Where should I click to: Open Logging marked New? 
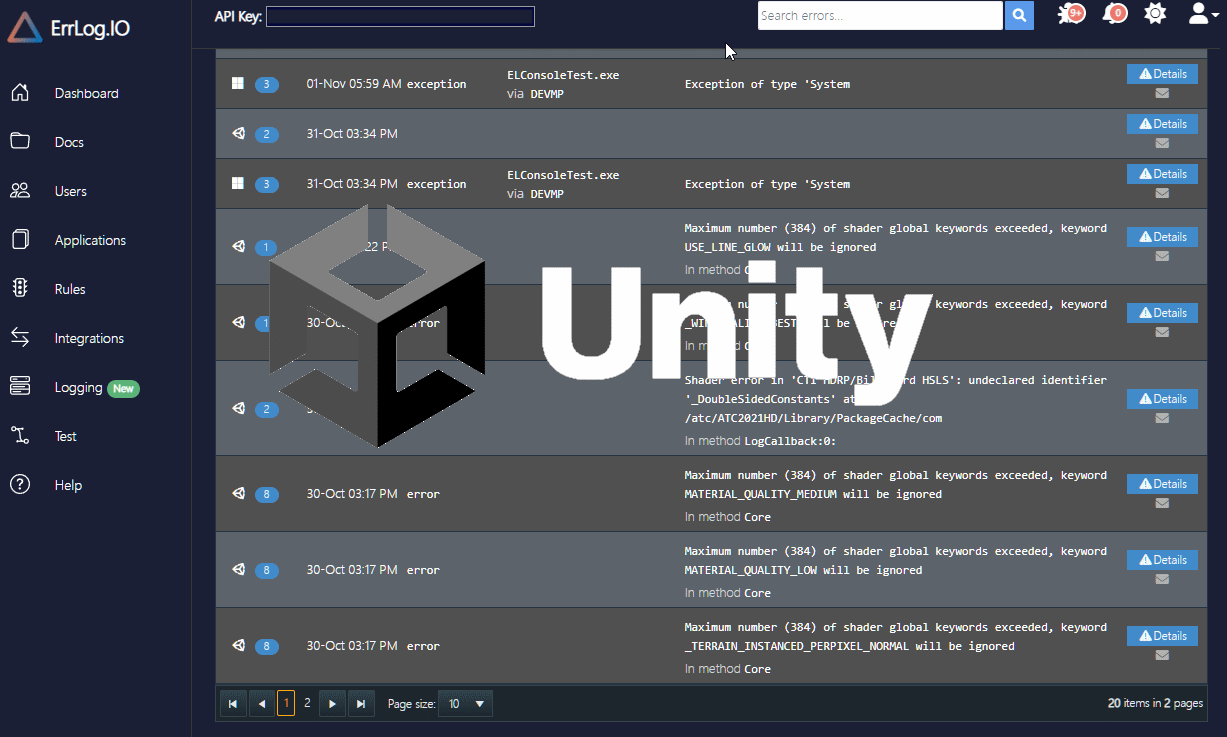click(79, 387)
